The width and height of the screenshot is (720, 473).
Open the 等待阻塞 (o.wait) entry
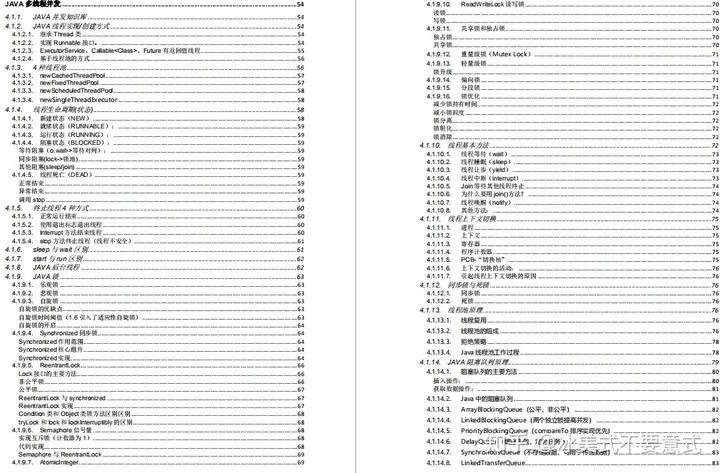pos(162,150)
